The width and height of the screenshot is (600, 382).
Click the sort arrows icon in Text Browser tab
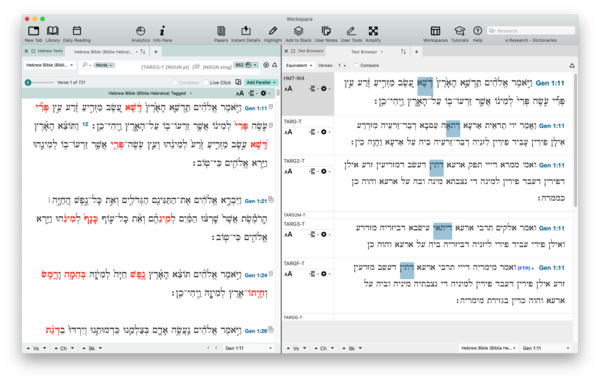pyautogui.click(x=403, y=51)
